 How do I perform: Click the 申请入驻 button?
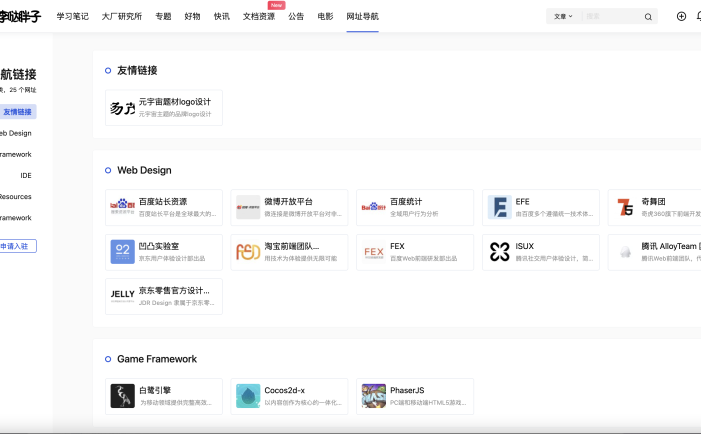[x=18, y=246]
